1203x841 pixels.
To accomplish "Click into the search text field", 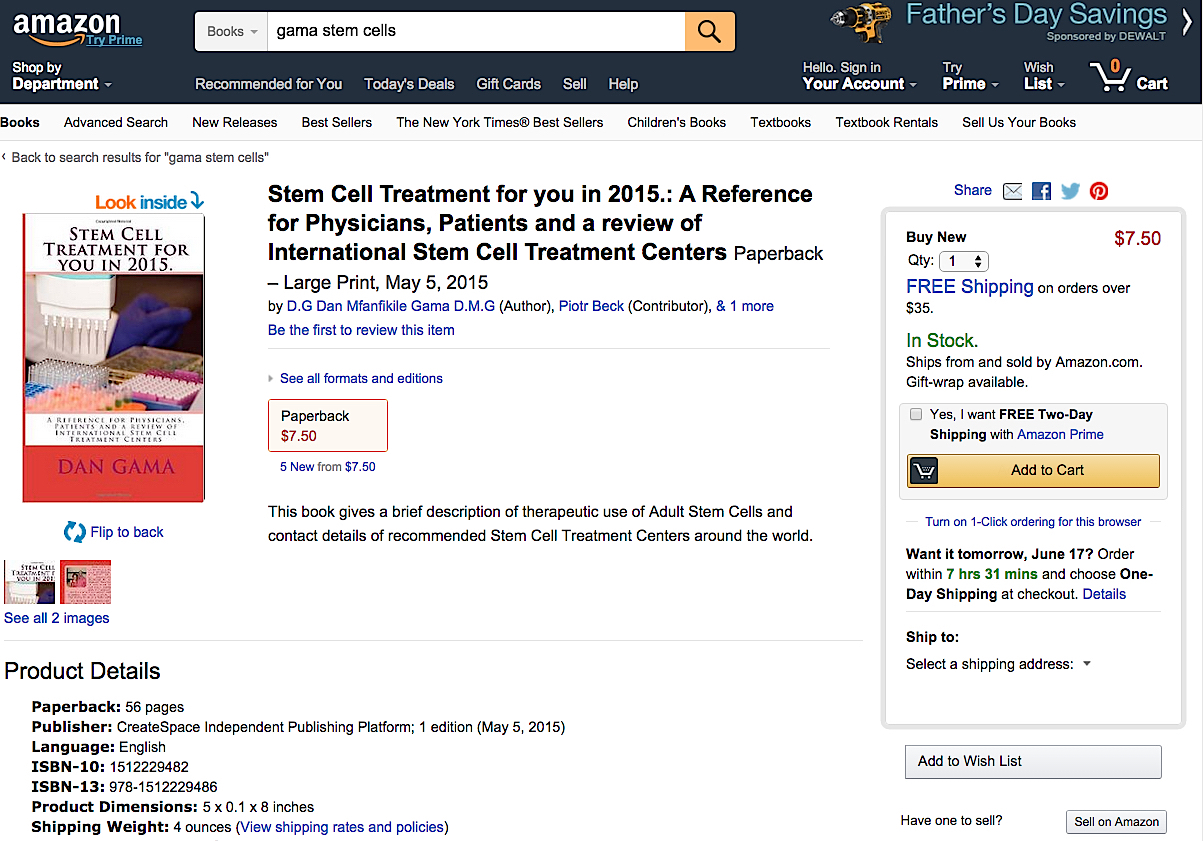I will click(475, 31).
